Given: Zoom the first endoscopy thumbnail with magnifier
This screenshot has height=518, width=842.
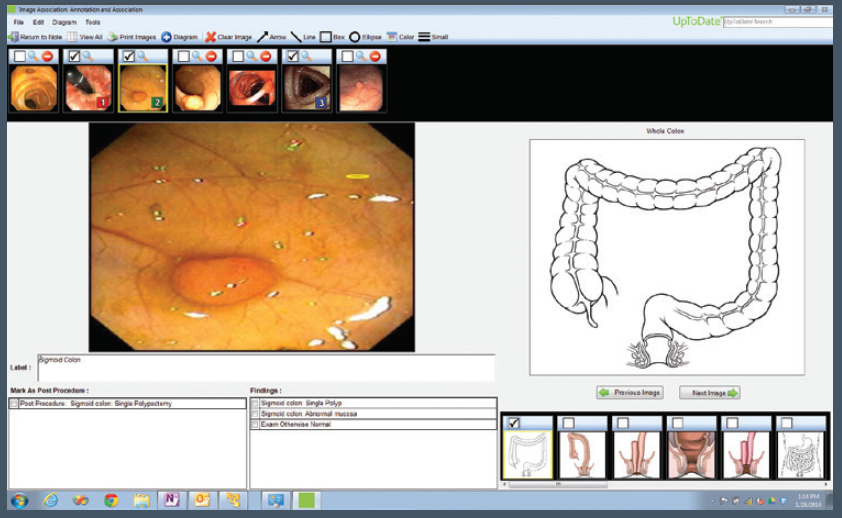Looking at the screenshot, I should (33, 56).
